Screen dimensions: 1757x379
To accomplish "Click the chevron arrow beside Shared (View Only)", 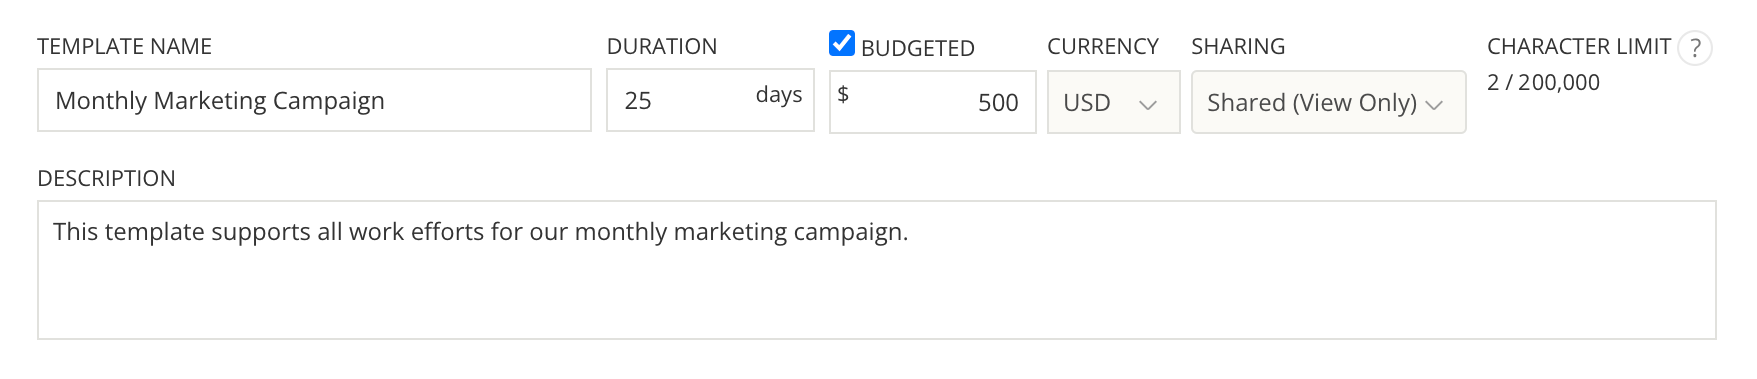I will (x=1434, y=105).
